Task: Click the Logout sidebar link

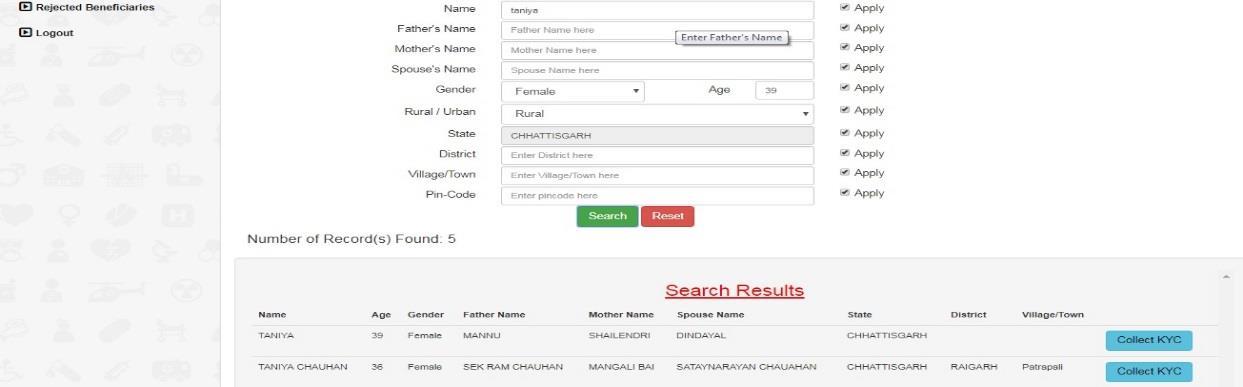Action: coord(47,33)
